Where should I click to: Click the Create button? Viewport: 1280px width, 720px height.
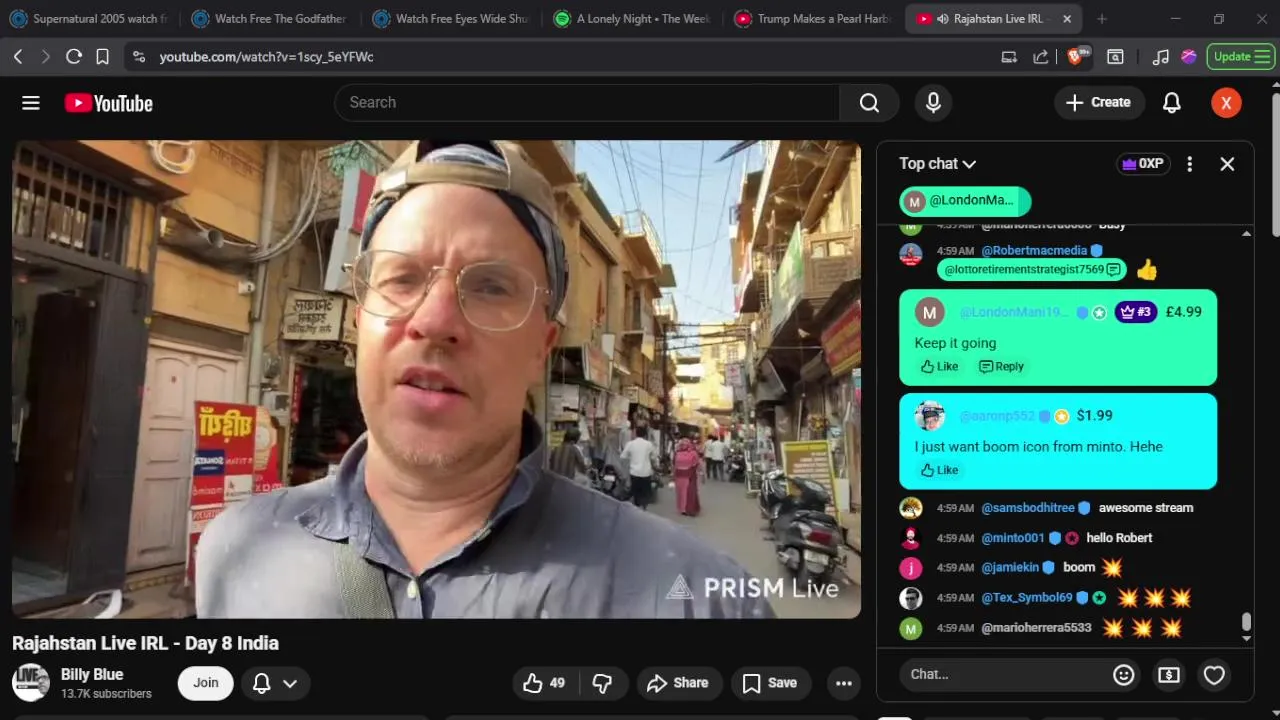[x=1099, y=103]
